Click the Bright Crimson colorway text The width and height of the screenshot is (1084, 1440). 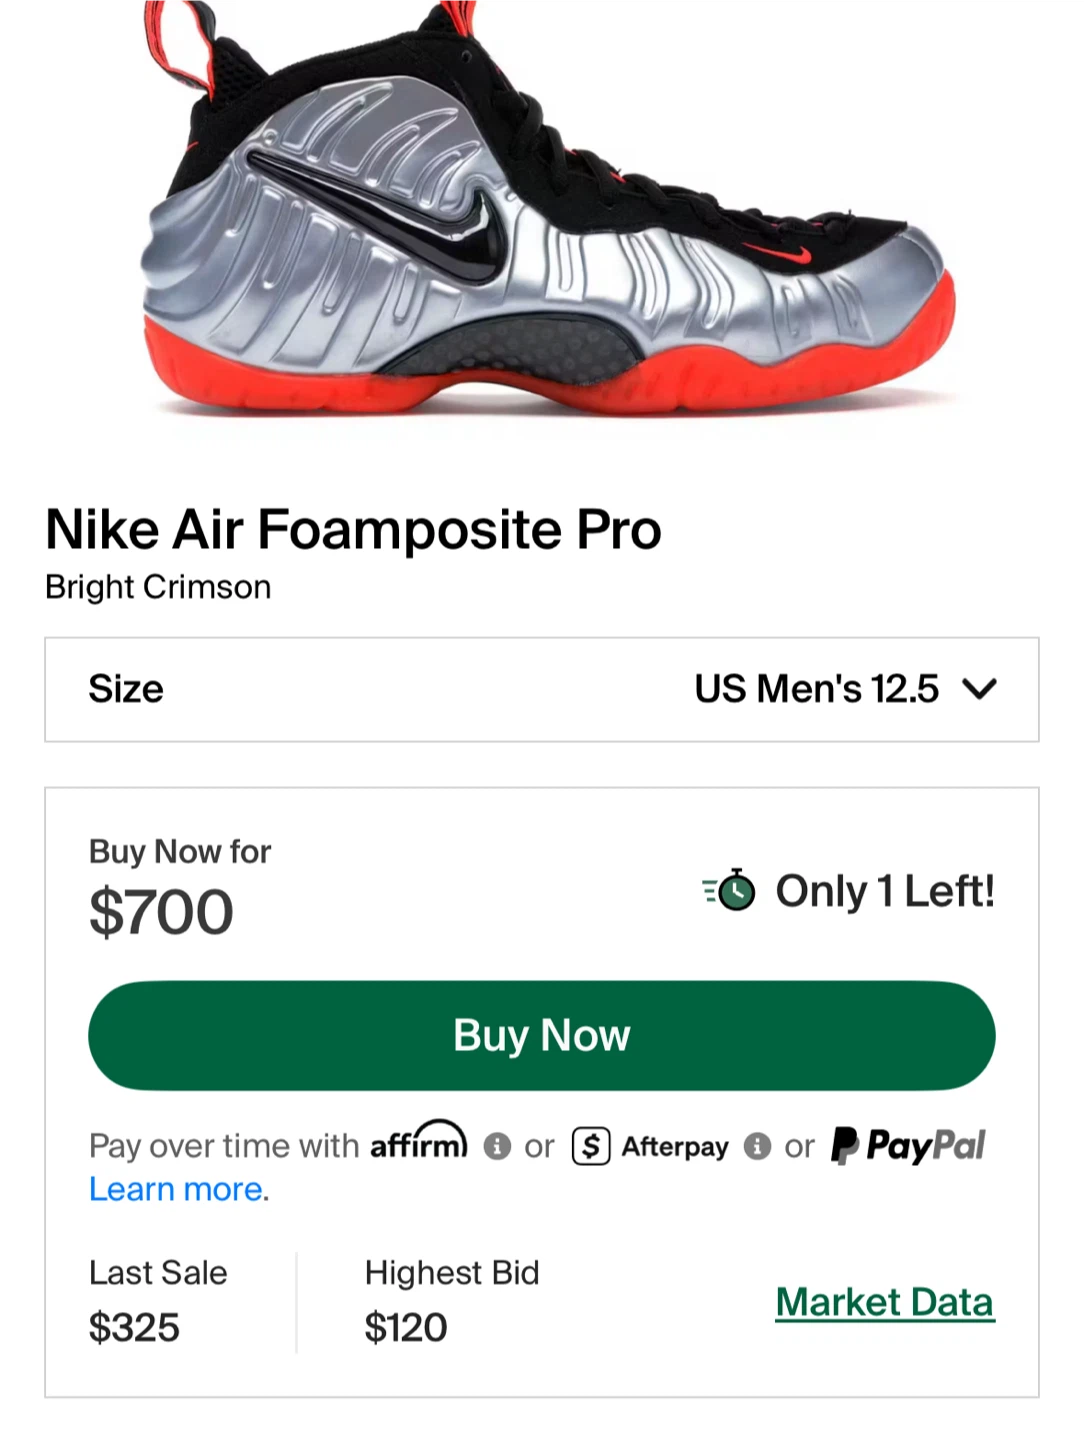tap(158, 587)
